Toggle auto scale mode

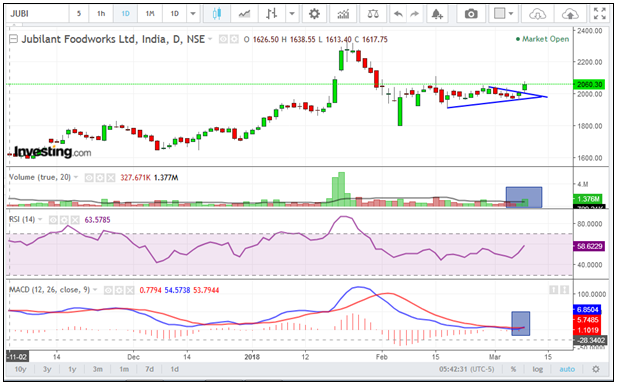(567, 369)
